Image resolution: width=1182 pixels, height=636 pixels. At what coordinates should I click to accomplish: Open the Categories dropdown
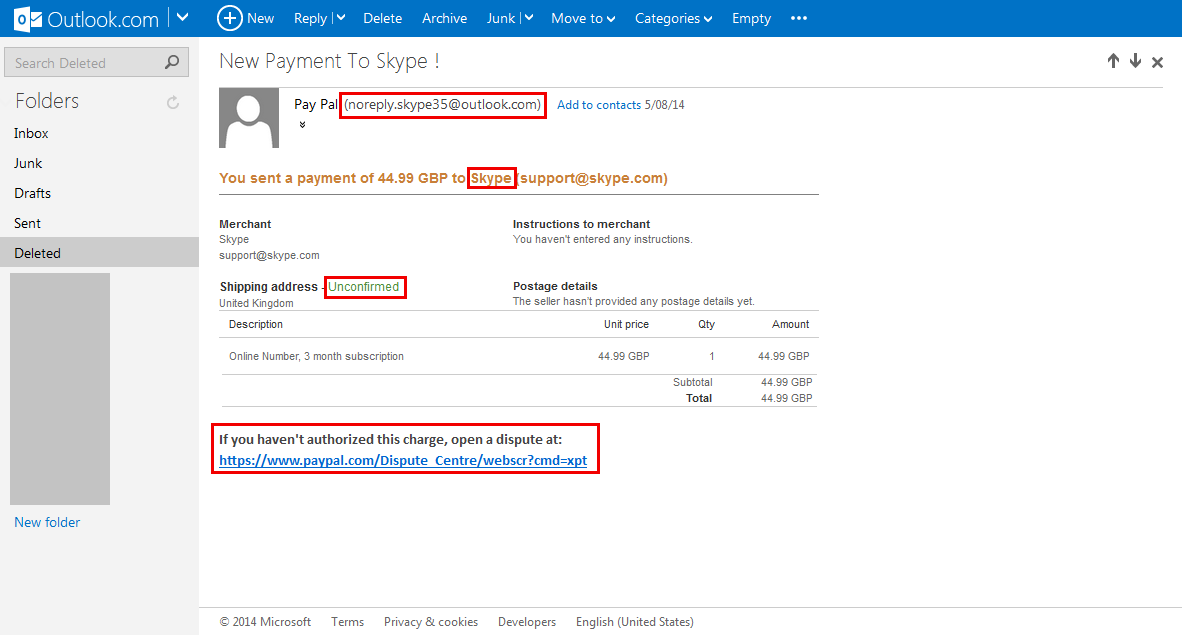(673, 18)
